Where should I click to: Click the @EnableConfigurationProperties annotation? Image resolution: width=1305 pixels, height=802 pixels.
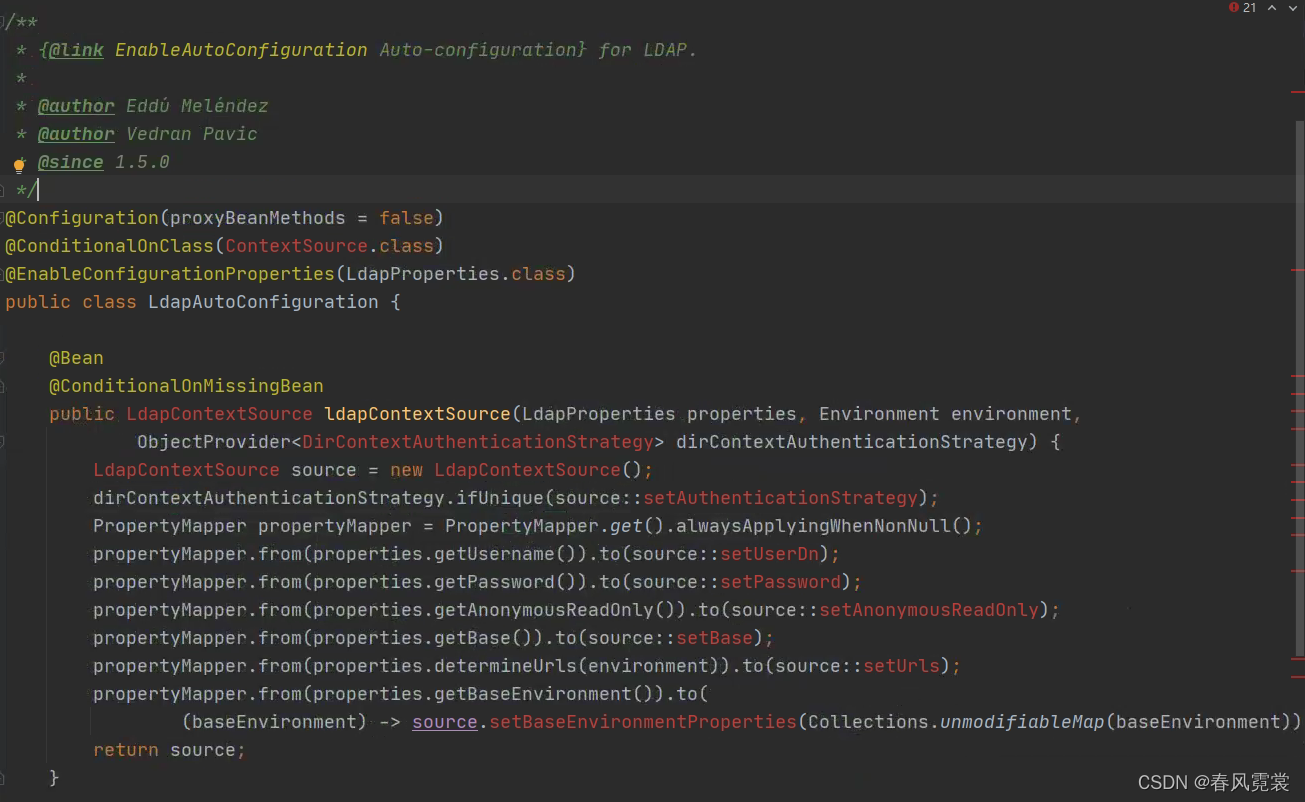click(x=169, y=274)
